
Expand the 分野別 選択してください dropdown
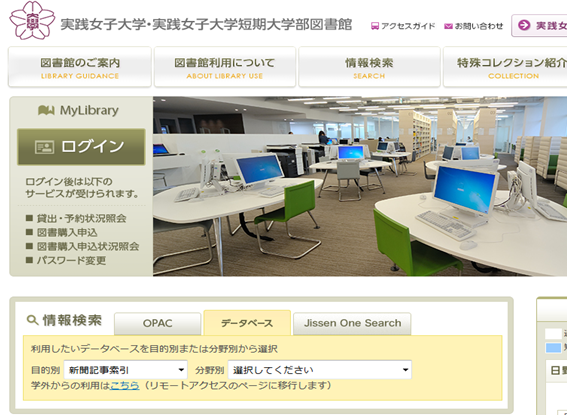tap(320, 370)
